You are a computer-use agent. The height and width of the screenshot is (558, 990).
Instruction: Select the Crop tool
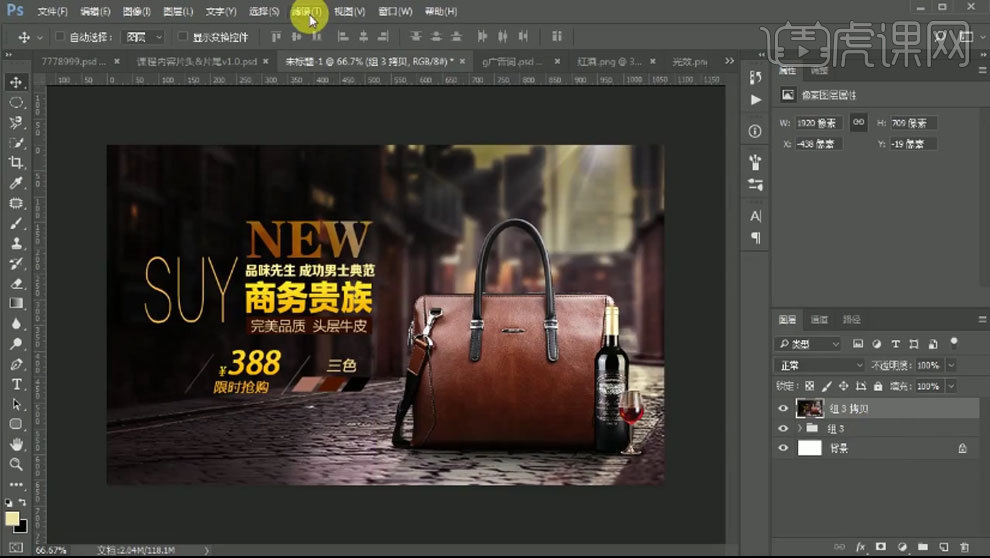point(16,163)
